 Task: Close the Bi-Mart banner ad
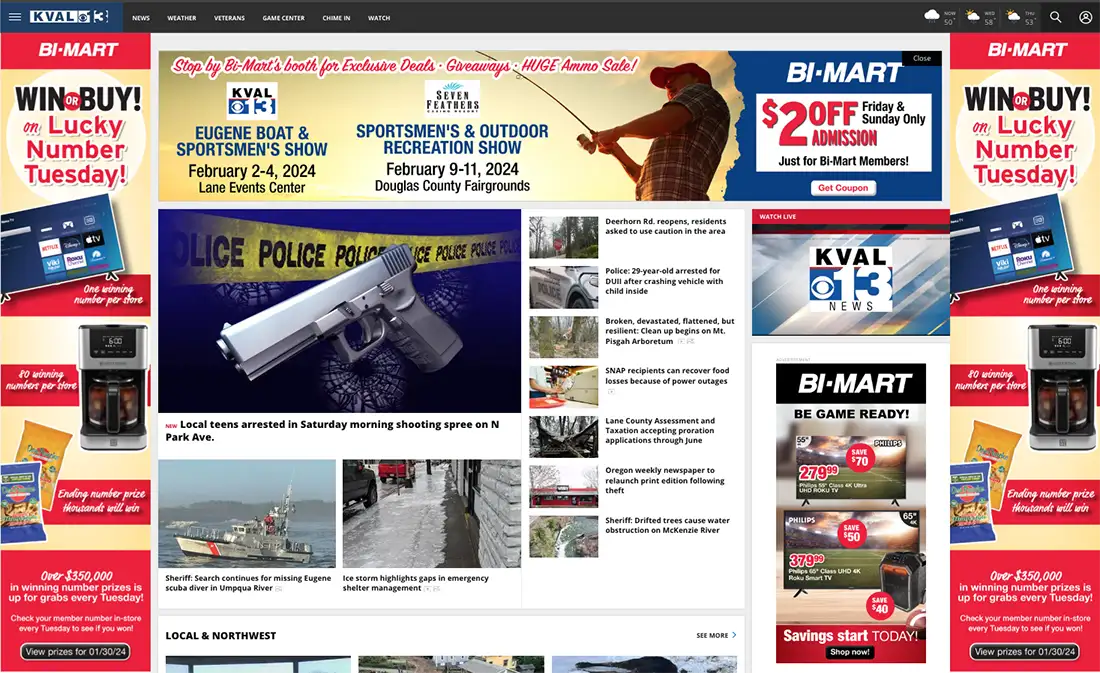(x=922, y=58)
